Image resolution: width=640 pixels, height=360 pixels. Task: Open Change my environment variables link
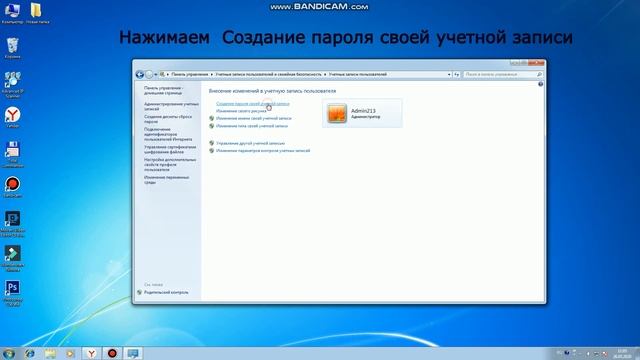tap(166, 180)
